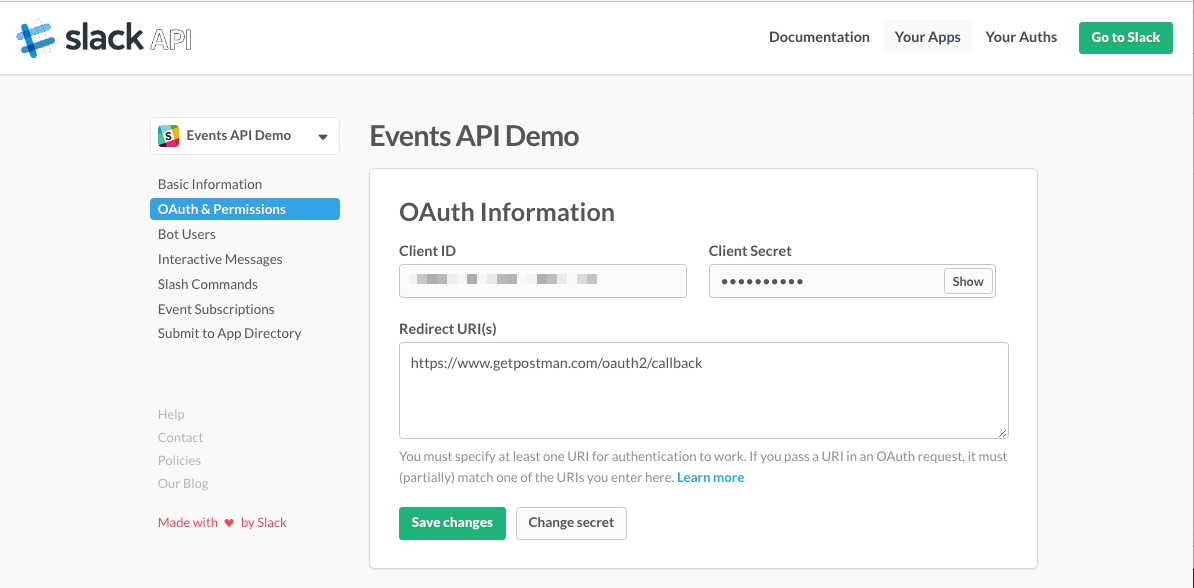Click the Help link
Image resolution: width=1194 pixels, height=588 pixels.
point(171,414)
